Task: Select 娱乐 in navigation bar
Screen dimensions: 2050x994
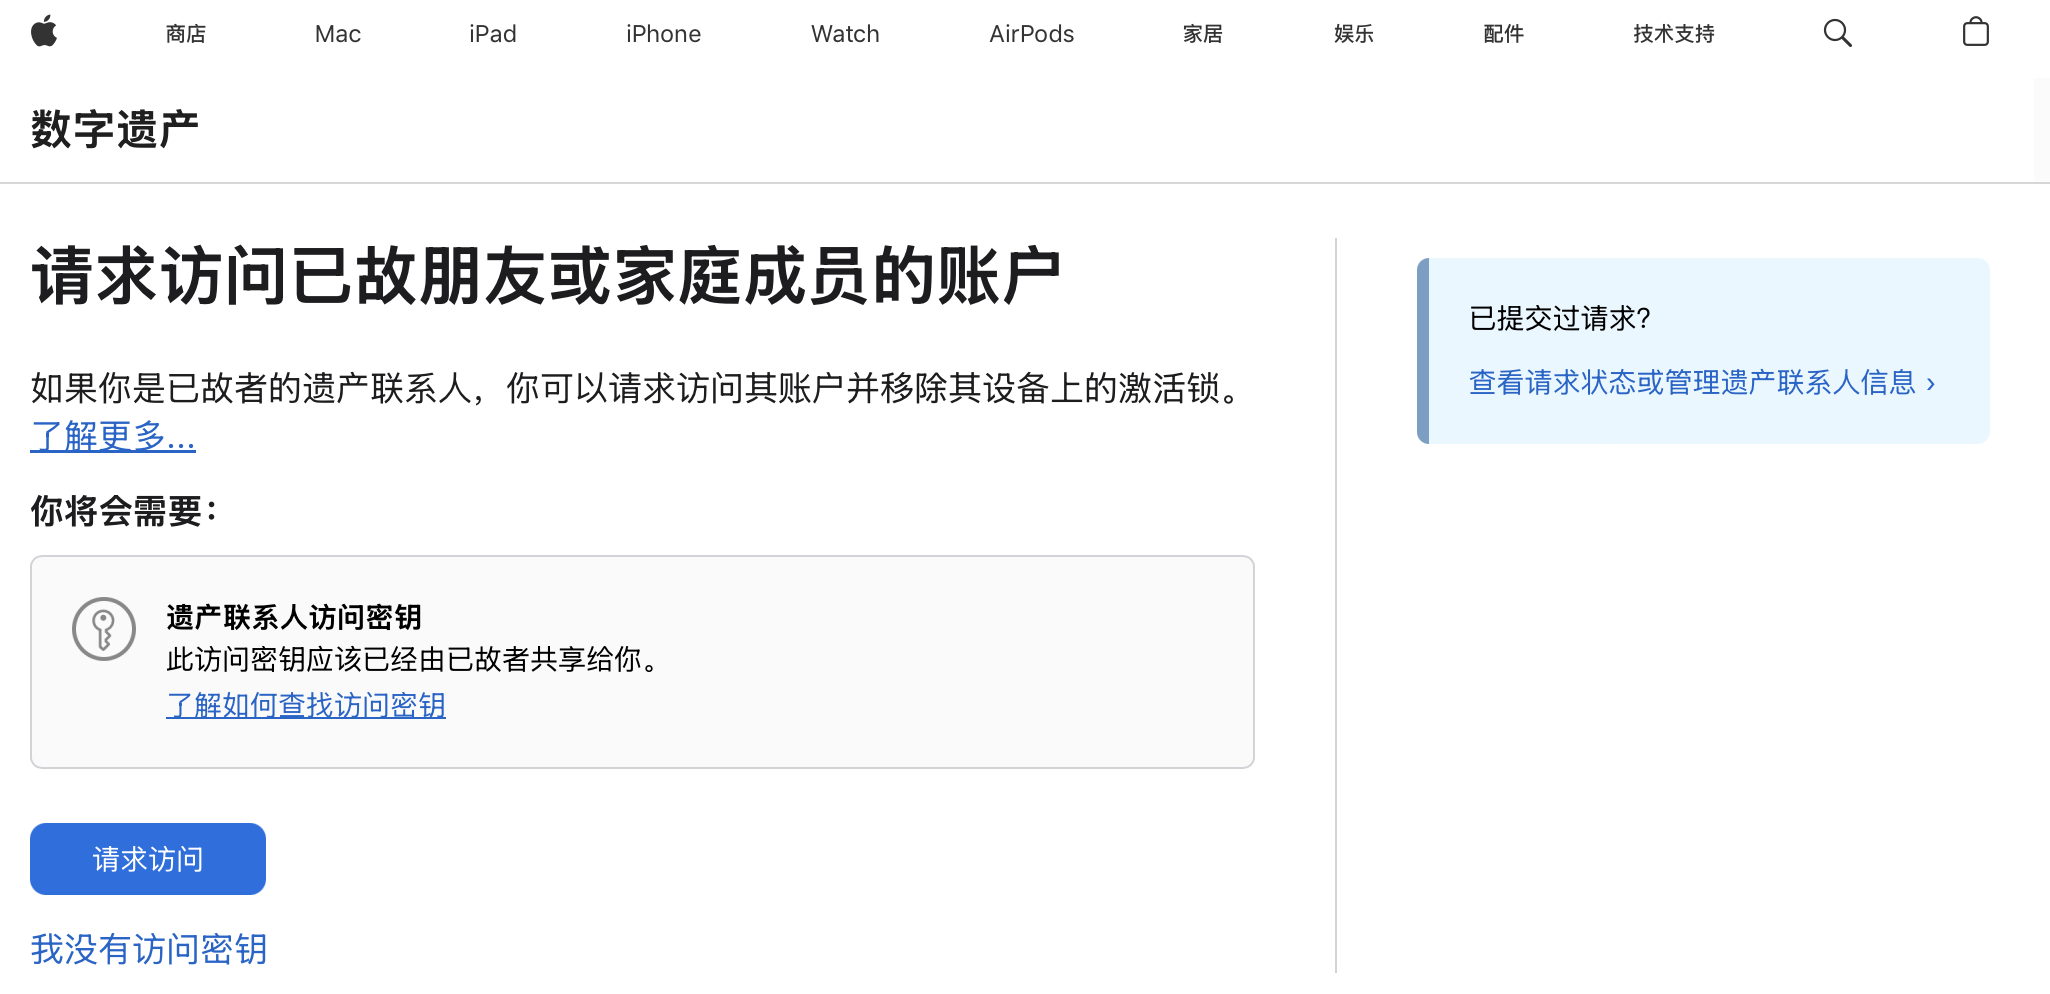Action: (1354, 34)
